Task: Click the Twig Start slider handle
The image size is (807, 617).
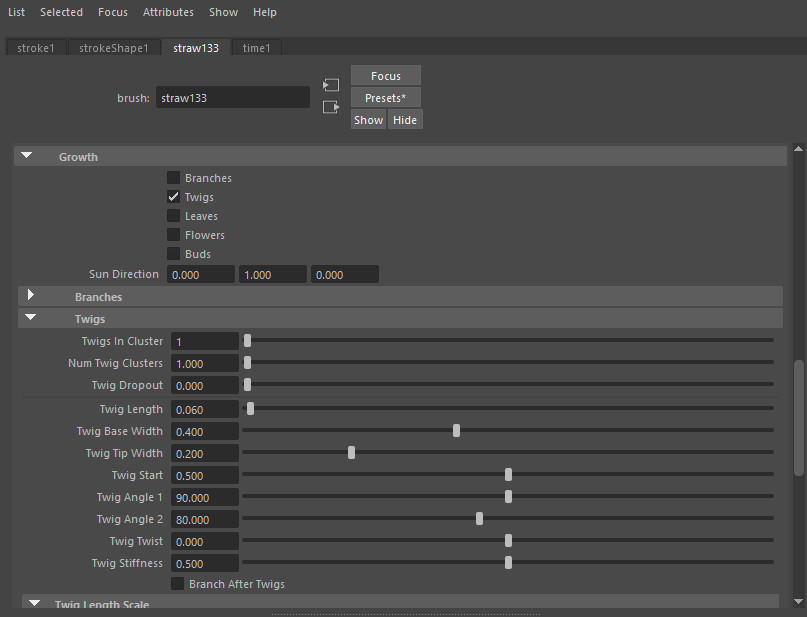Action: pyautogui.click(x=508, y=474)
